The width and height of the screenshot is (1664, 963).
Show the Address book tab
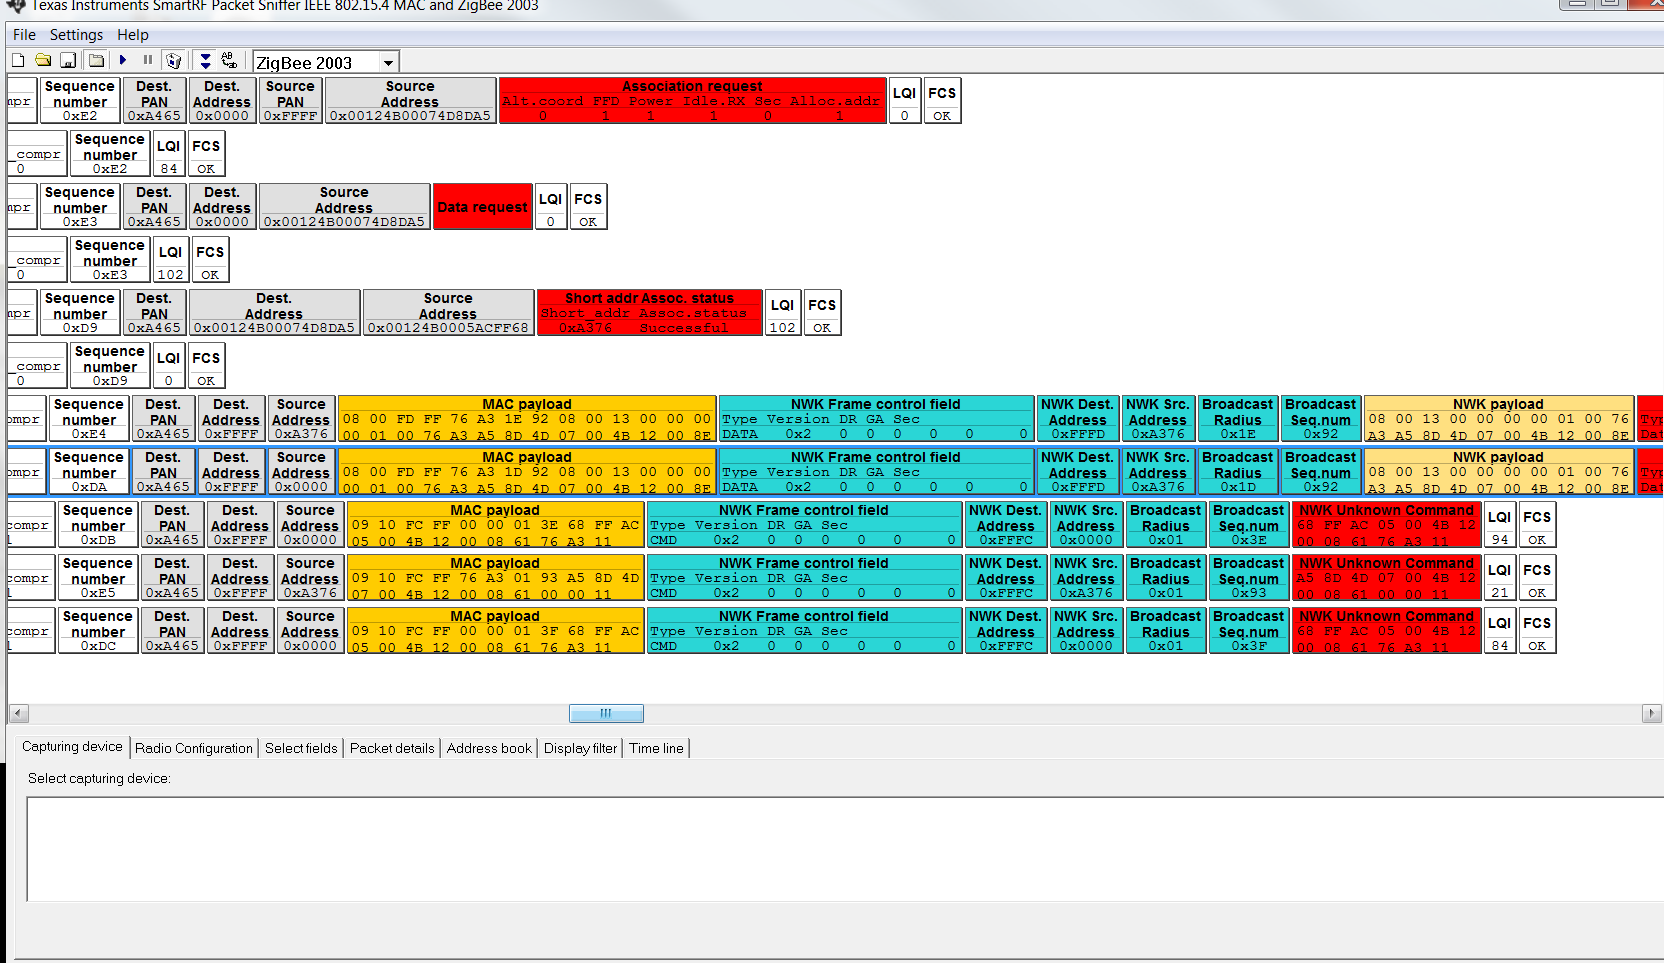point(489,748)
